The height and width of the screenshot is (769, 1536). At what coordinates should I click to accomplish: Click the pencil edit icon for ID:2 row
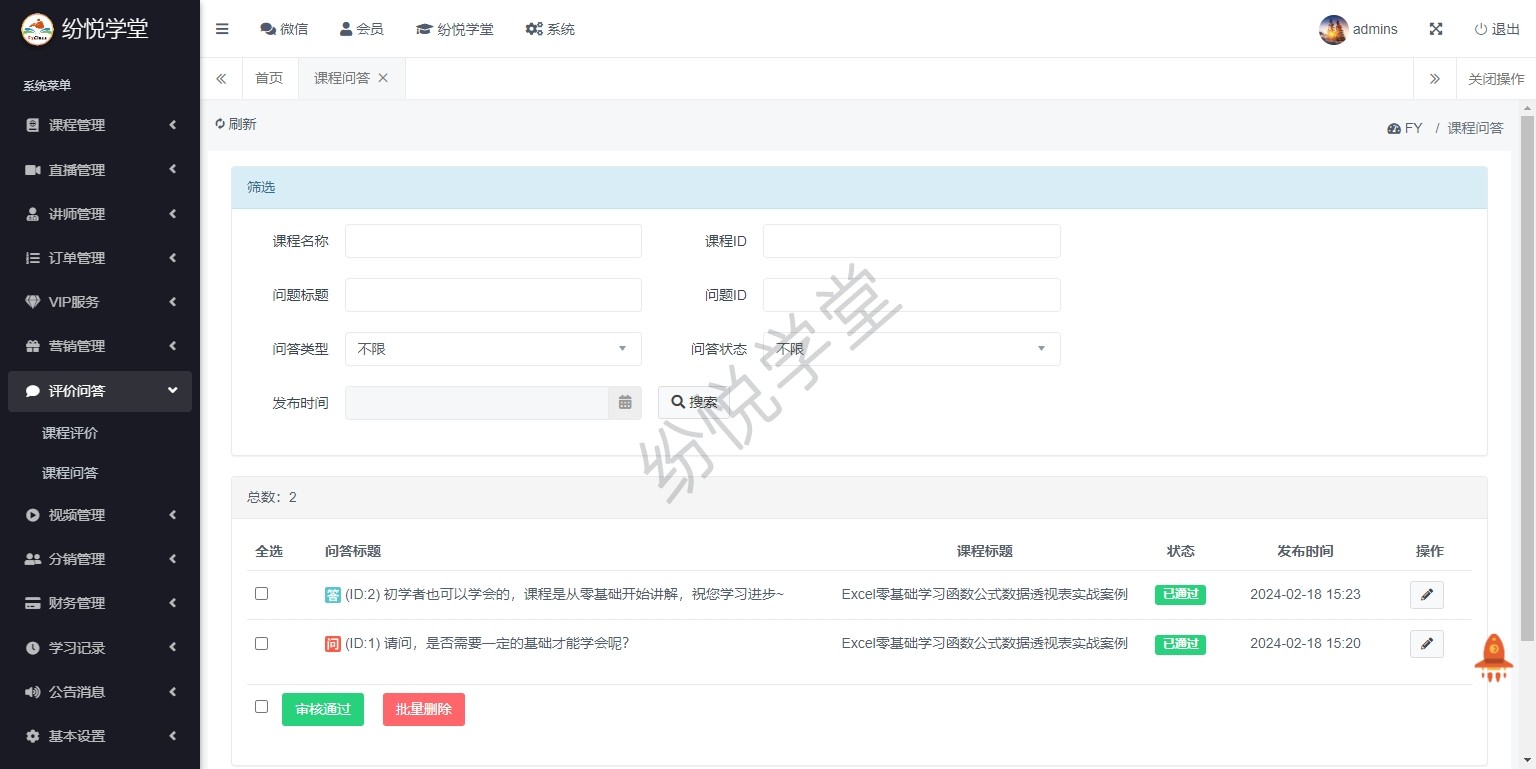[x=1426, y=595]
